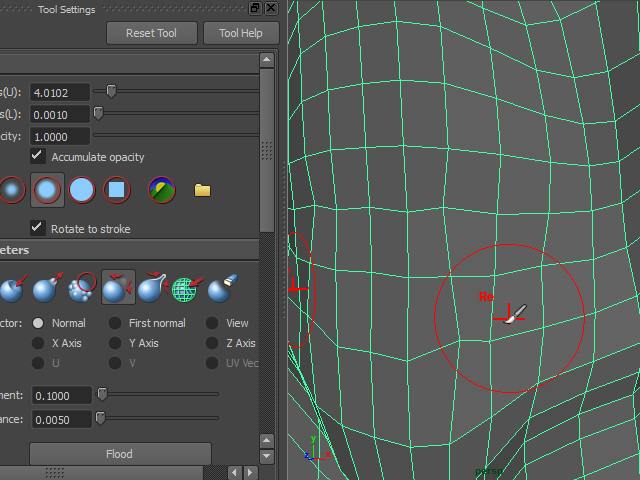640x480 pixels.
Task: Click the Radius(U) slider handle
Action: pos(111,91)
